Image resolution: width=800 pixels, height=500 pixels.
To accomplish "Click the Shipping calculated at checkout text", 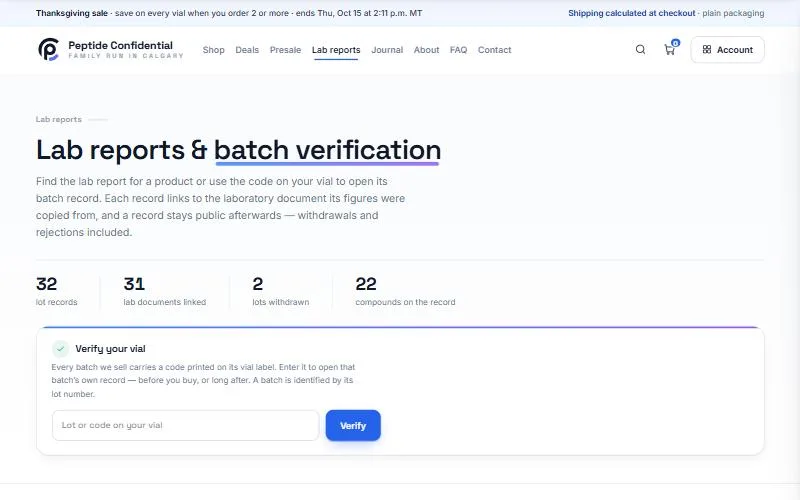I will click(632, 13).
